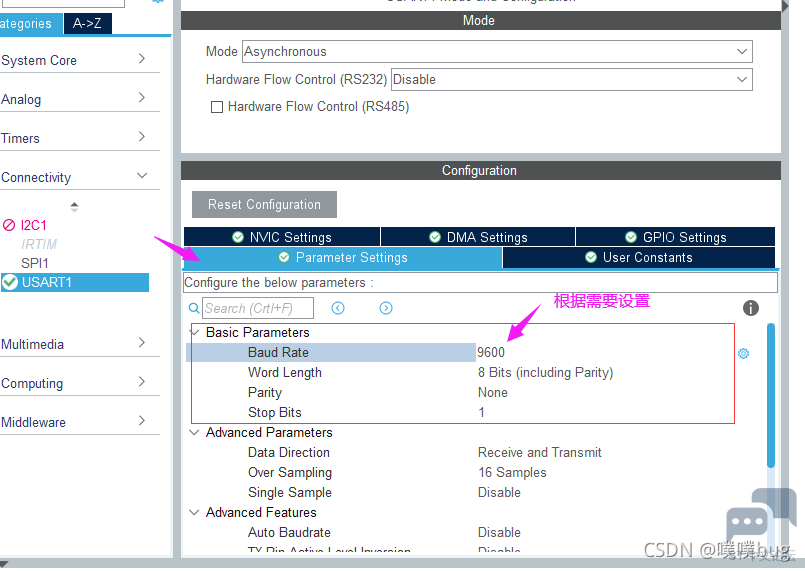Image resolution: width=805 pixels, height=571 pixels.
Task: Open the NVIC Settings tab
Action: click(x=282, y=237)
